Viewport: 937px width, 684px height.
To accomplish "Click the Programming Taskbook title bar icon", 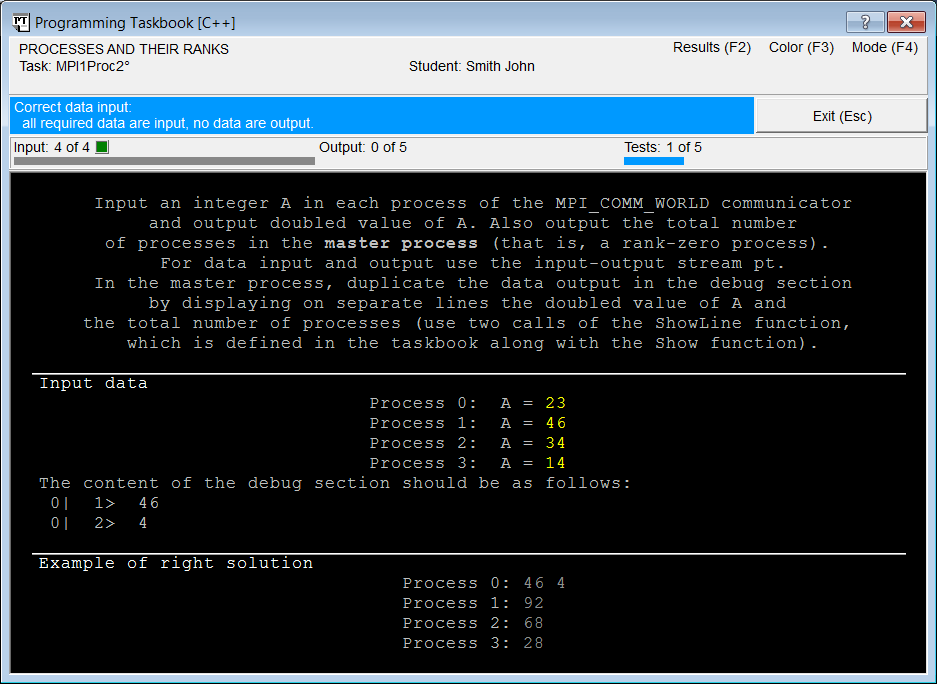I will pos(20,23).
